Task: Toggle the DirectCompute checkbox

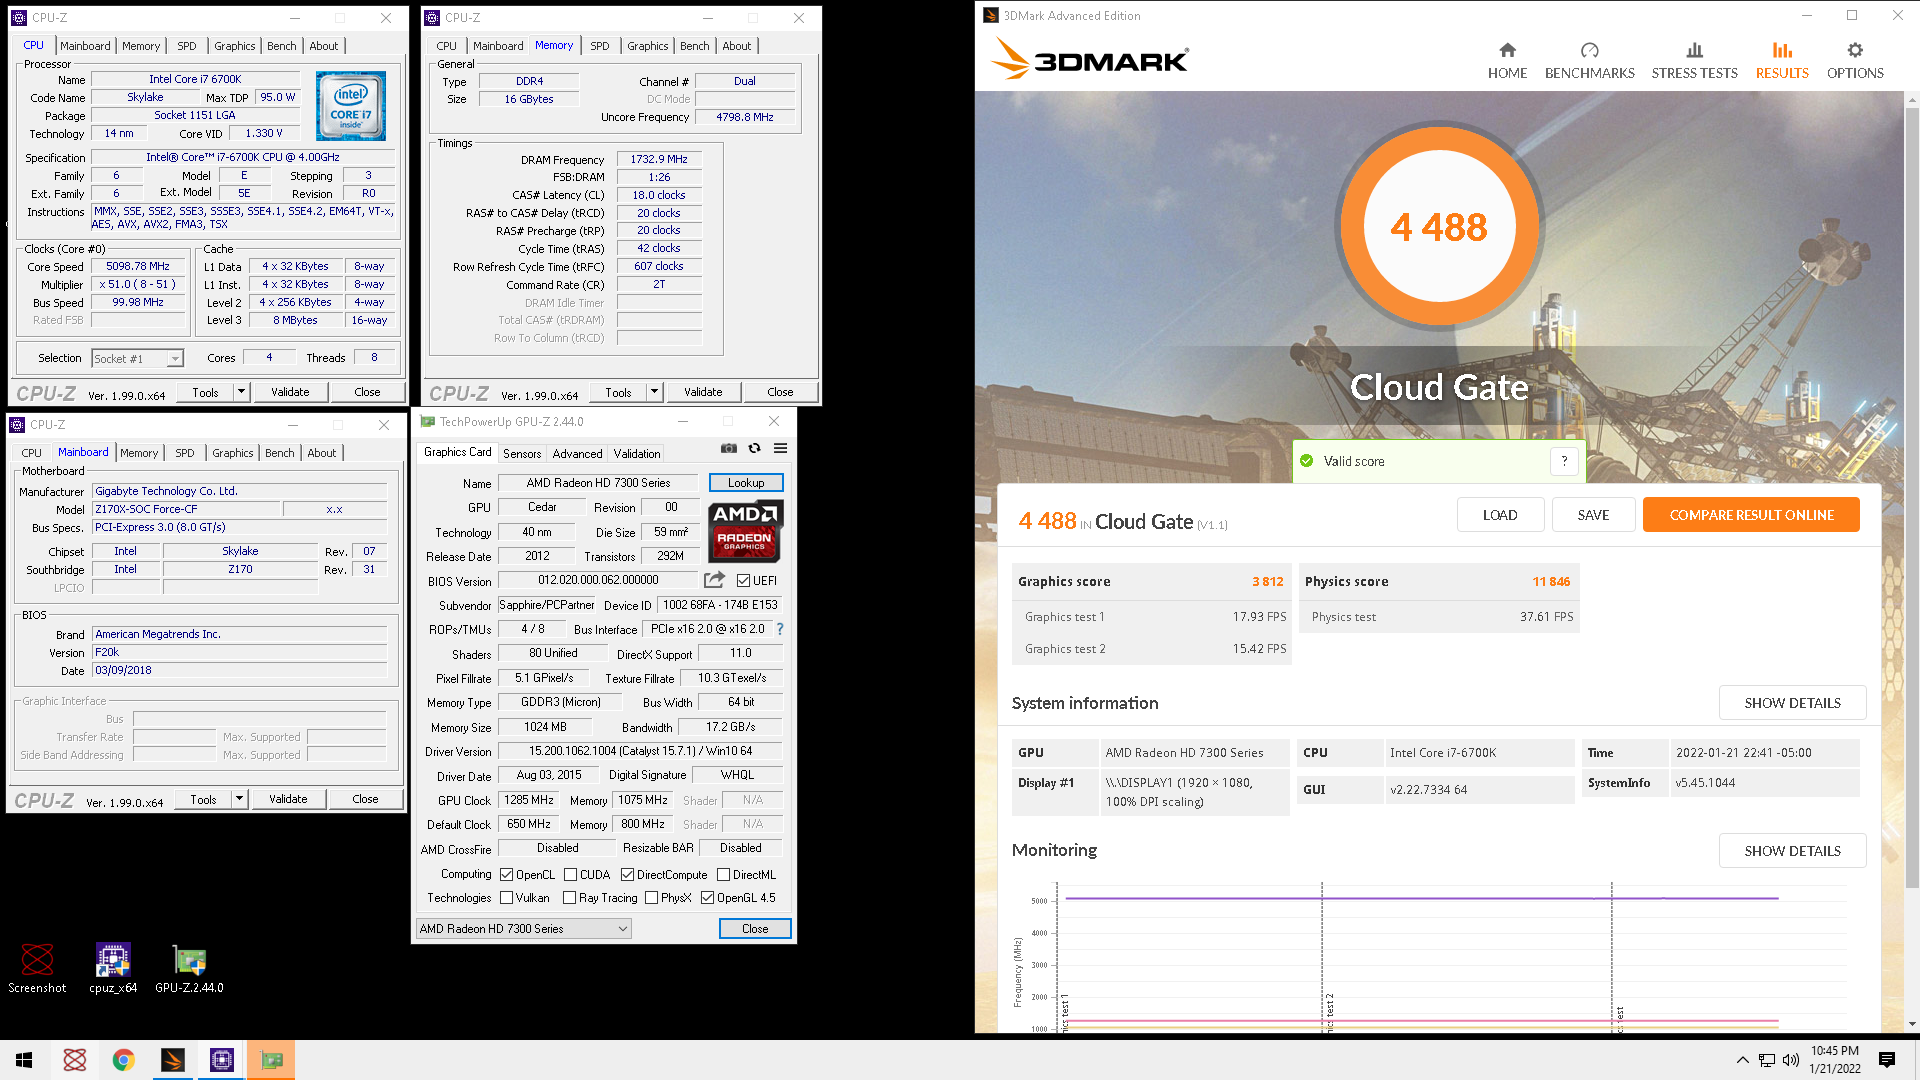Action: click(627, 874)
